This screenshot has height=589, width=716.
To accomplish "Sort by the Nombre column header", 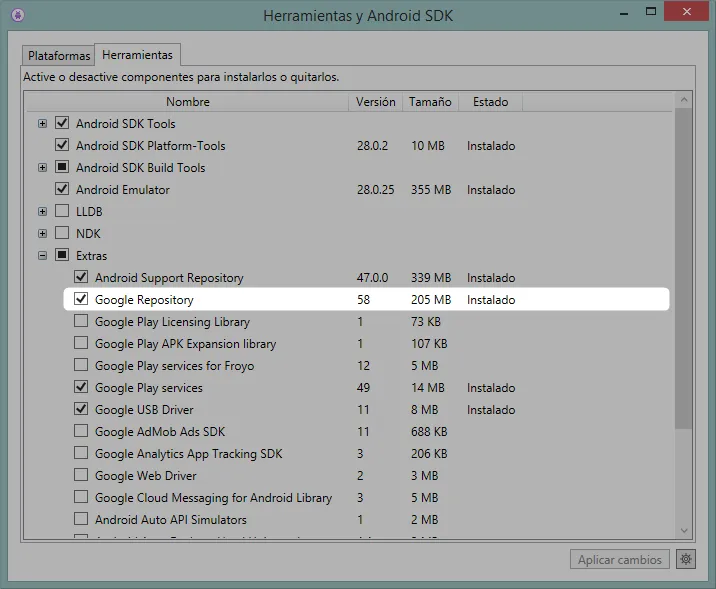I will 188,101.
